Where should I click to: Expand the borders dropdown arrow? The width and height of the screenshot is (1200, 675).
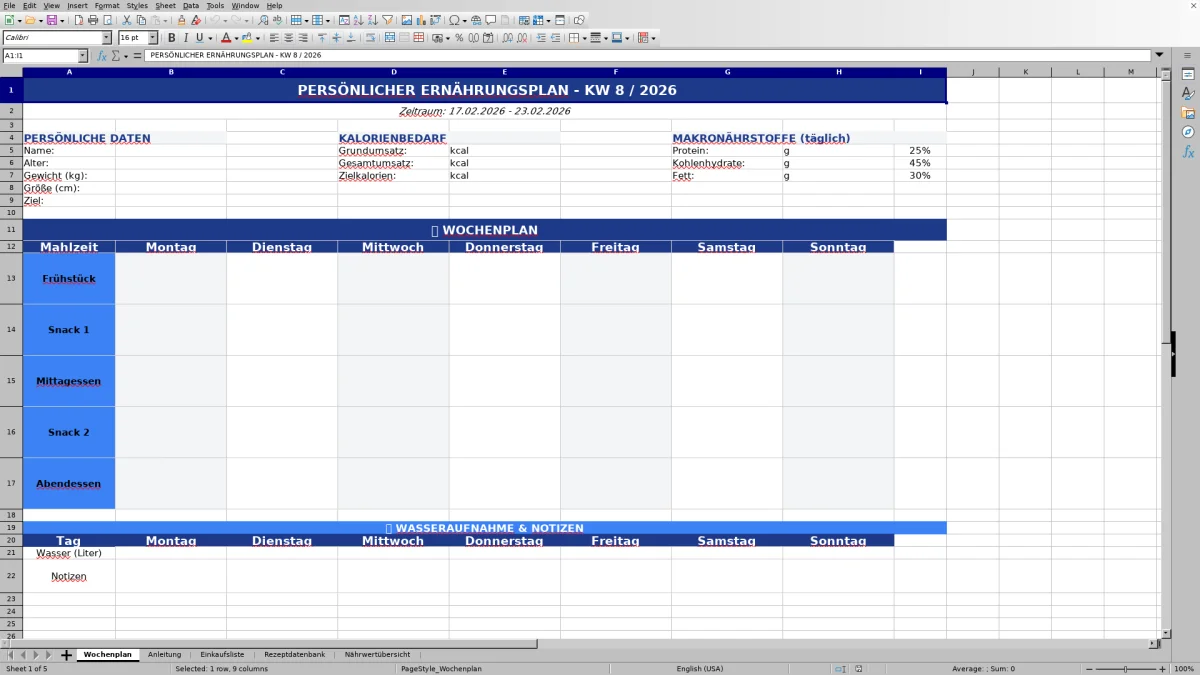[x=585, y=37]
